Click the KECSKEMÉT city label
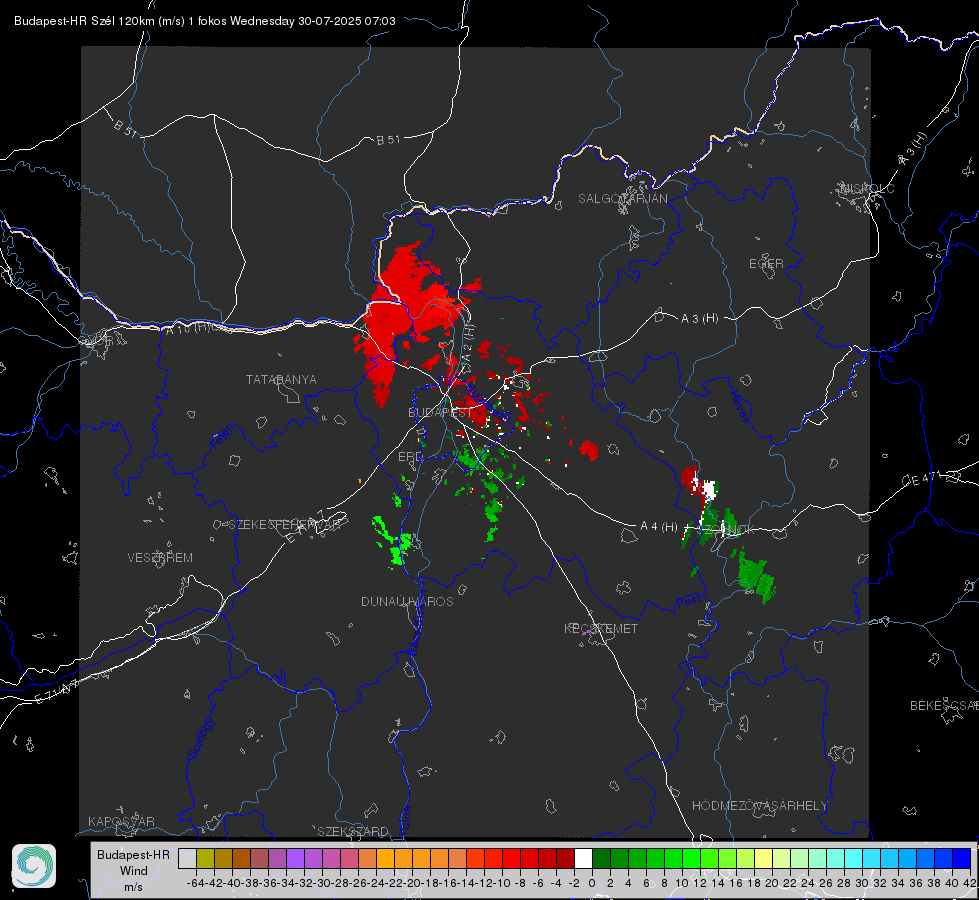The width and height of the screenshot is (979, 900). [601, 628]
